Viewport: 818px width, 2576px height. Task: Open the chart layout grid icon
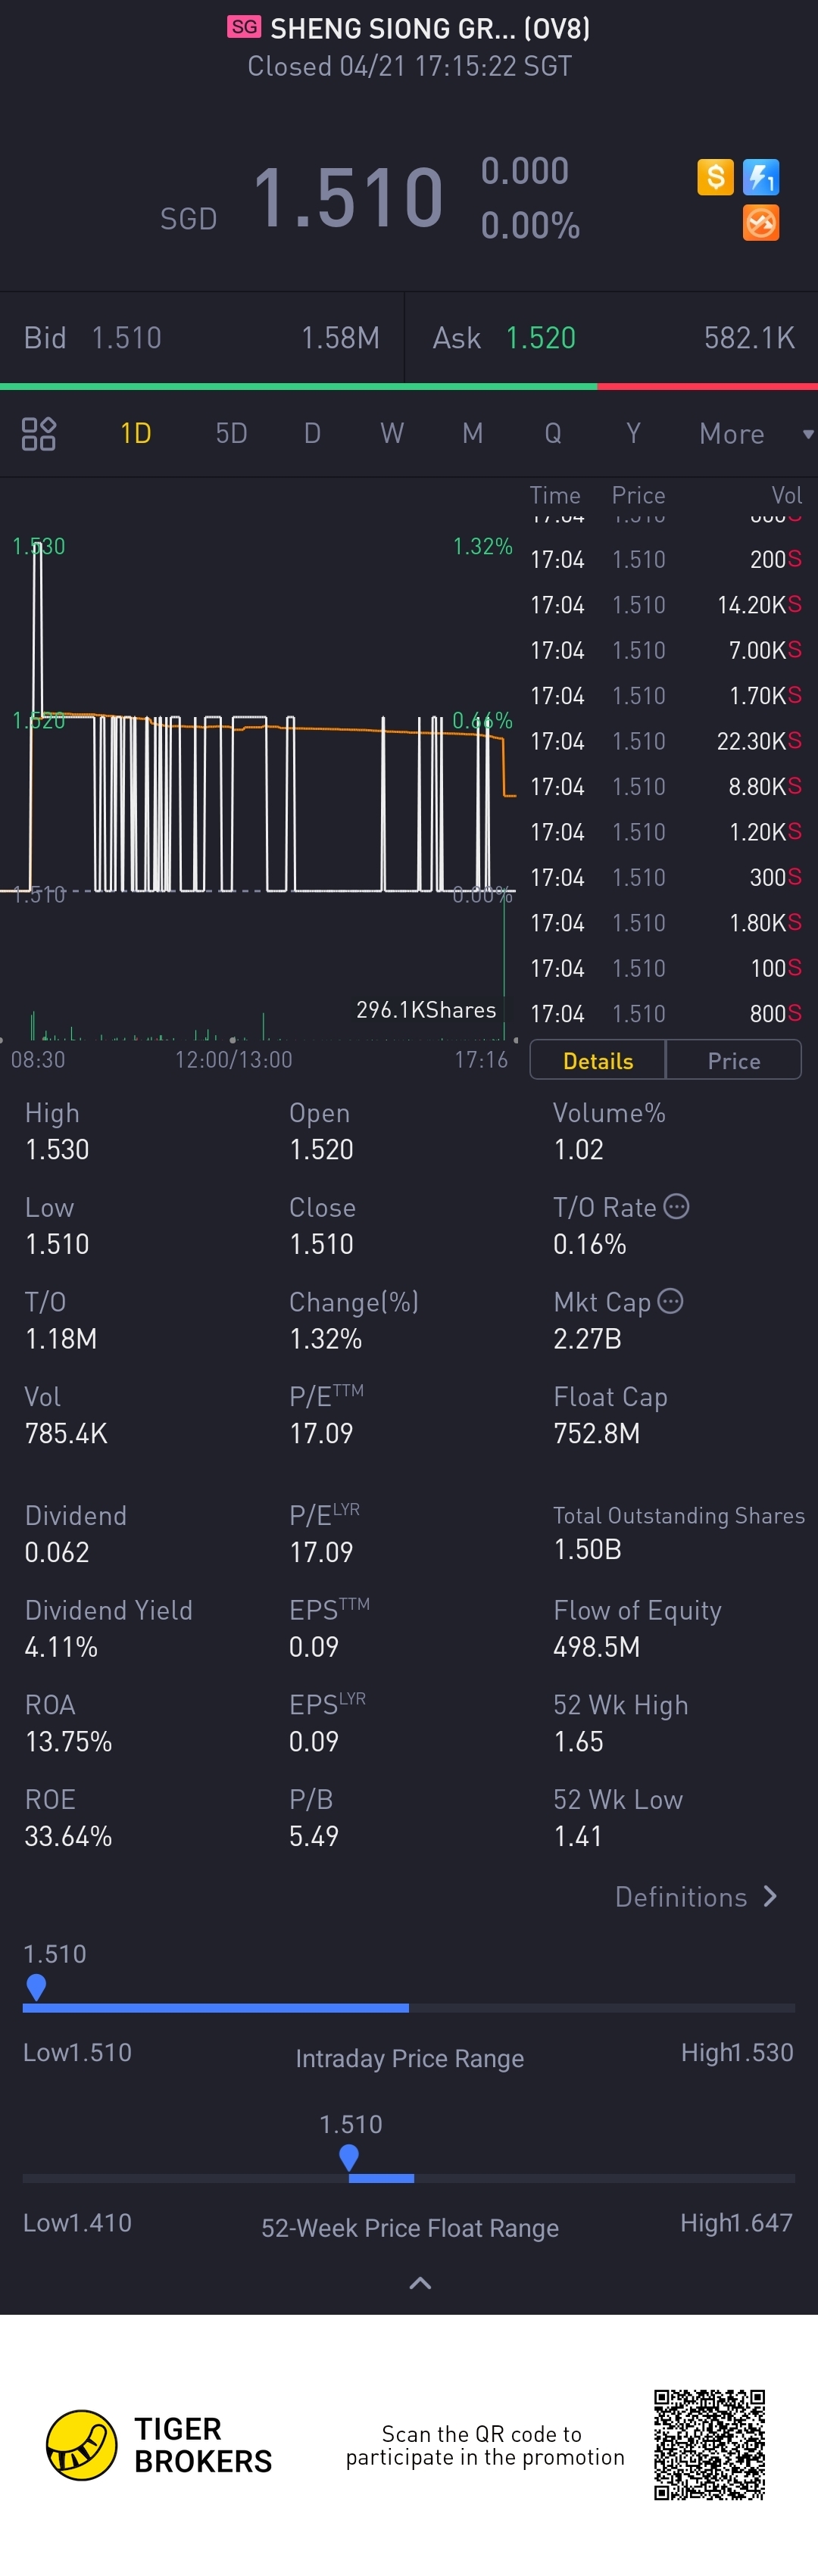point(39,434)
